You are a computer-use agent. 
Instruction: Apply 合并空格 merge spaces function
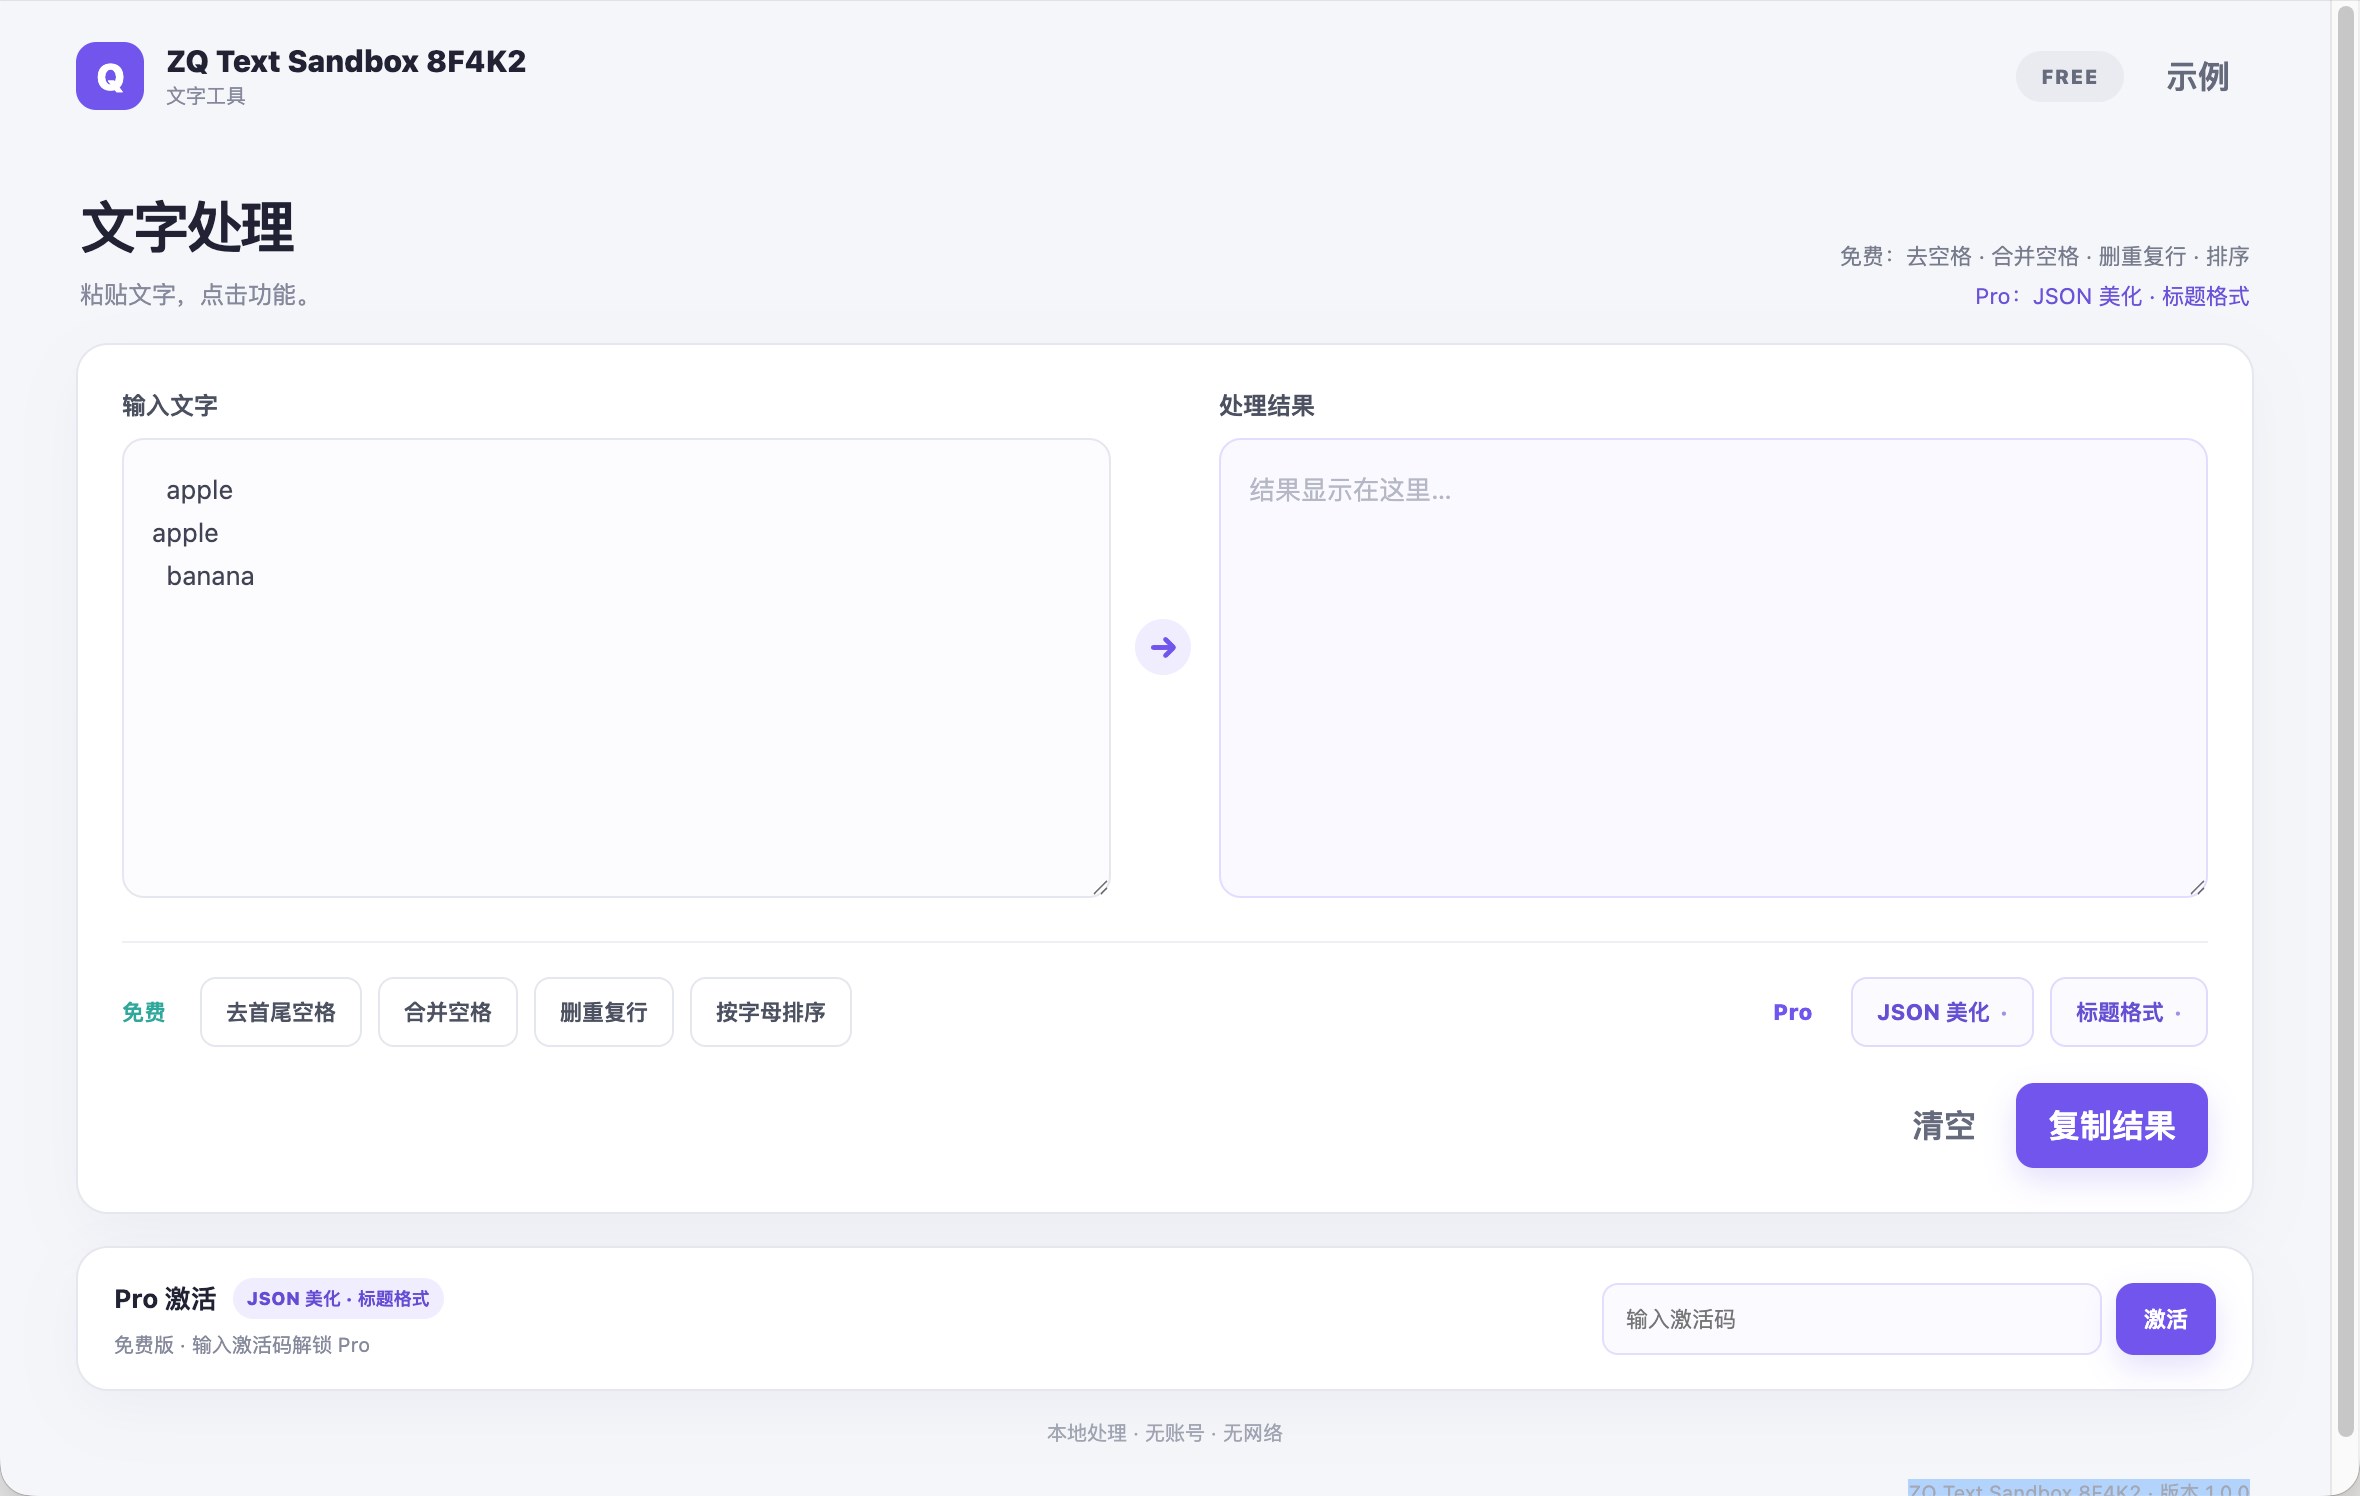click(448, 1012)
